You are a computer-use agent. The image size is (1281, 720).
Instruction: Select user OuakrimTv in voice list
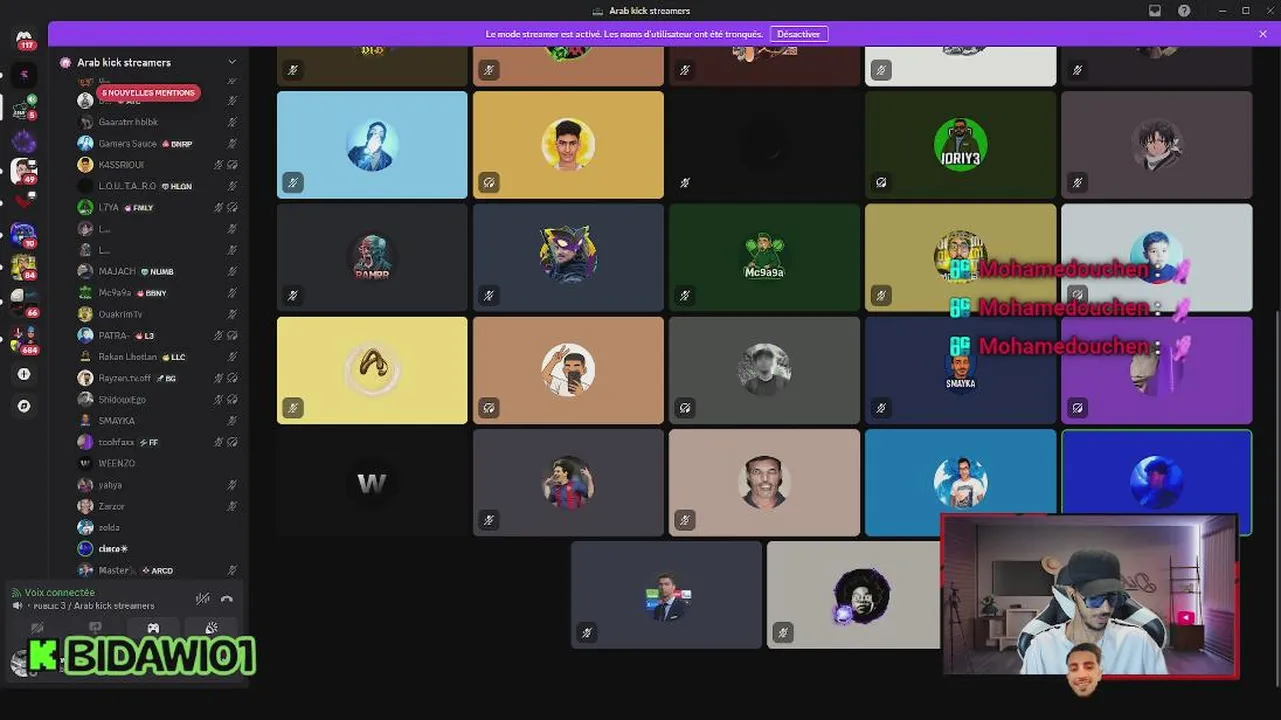coord(157,314)
